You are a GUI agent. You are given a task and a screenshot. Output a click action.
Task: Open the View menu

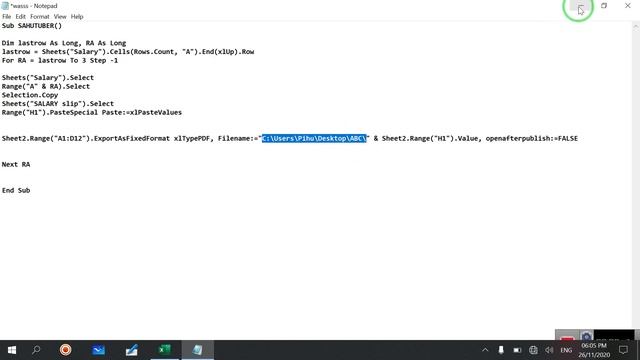click(60, 17)
